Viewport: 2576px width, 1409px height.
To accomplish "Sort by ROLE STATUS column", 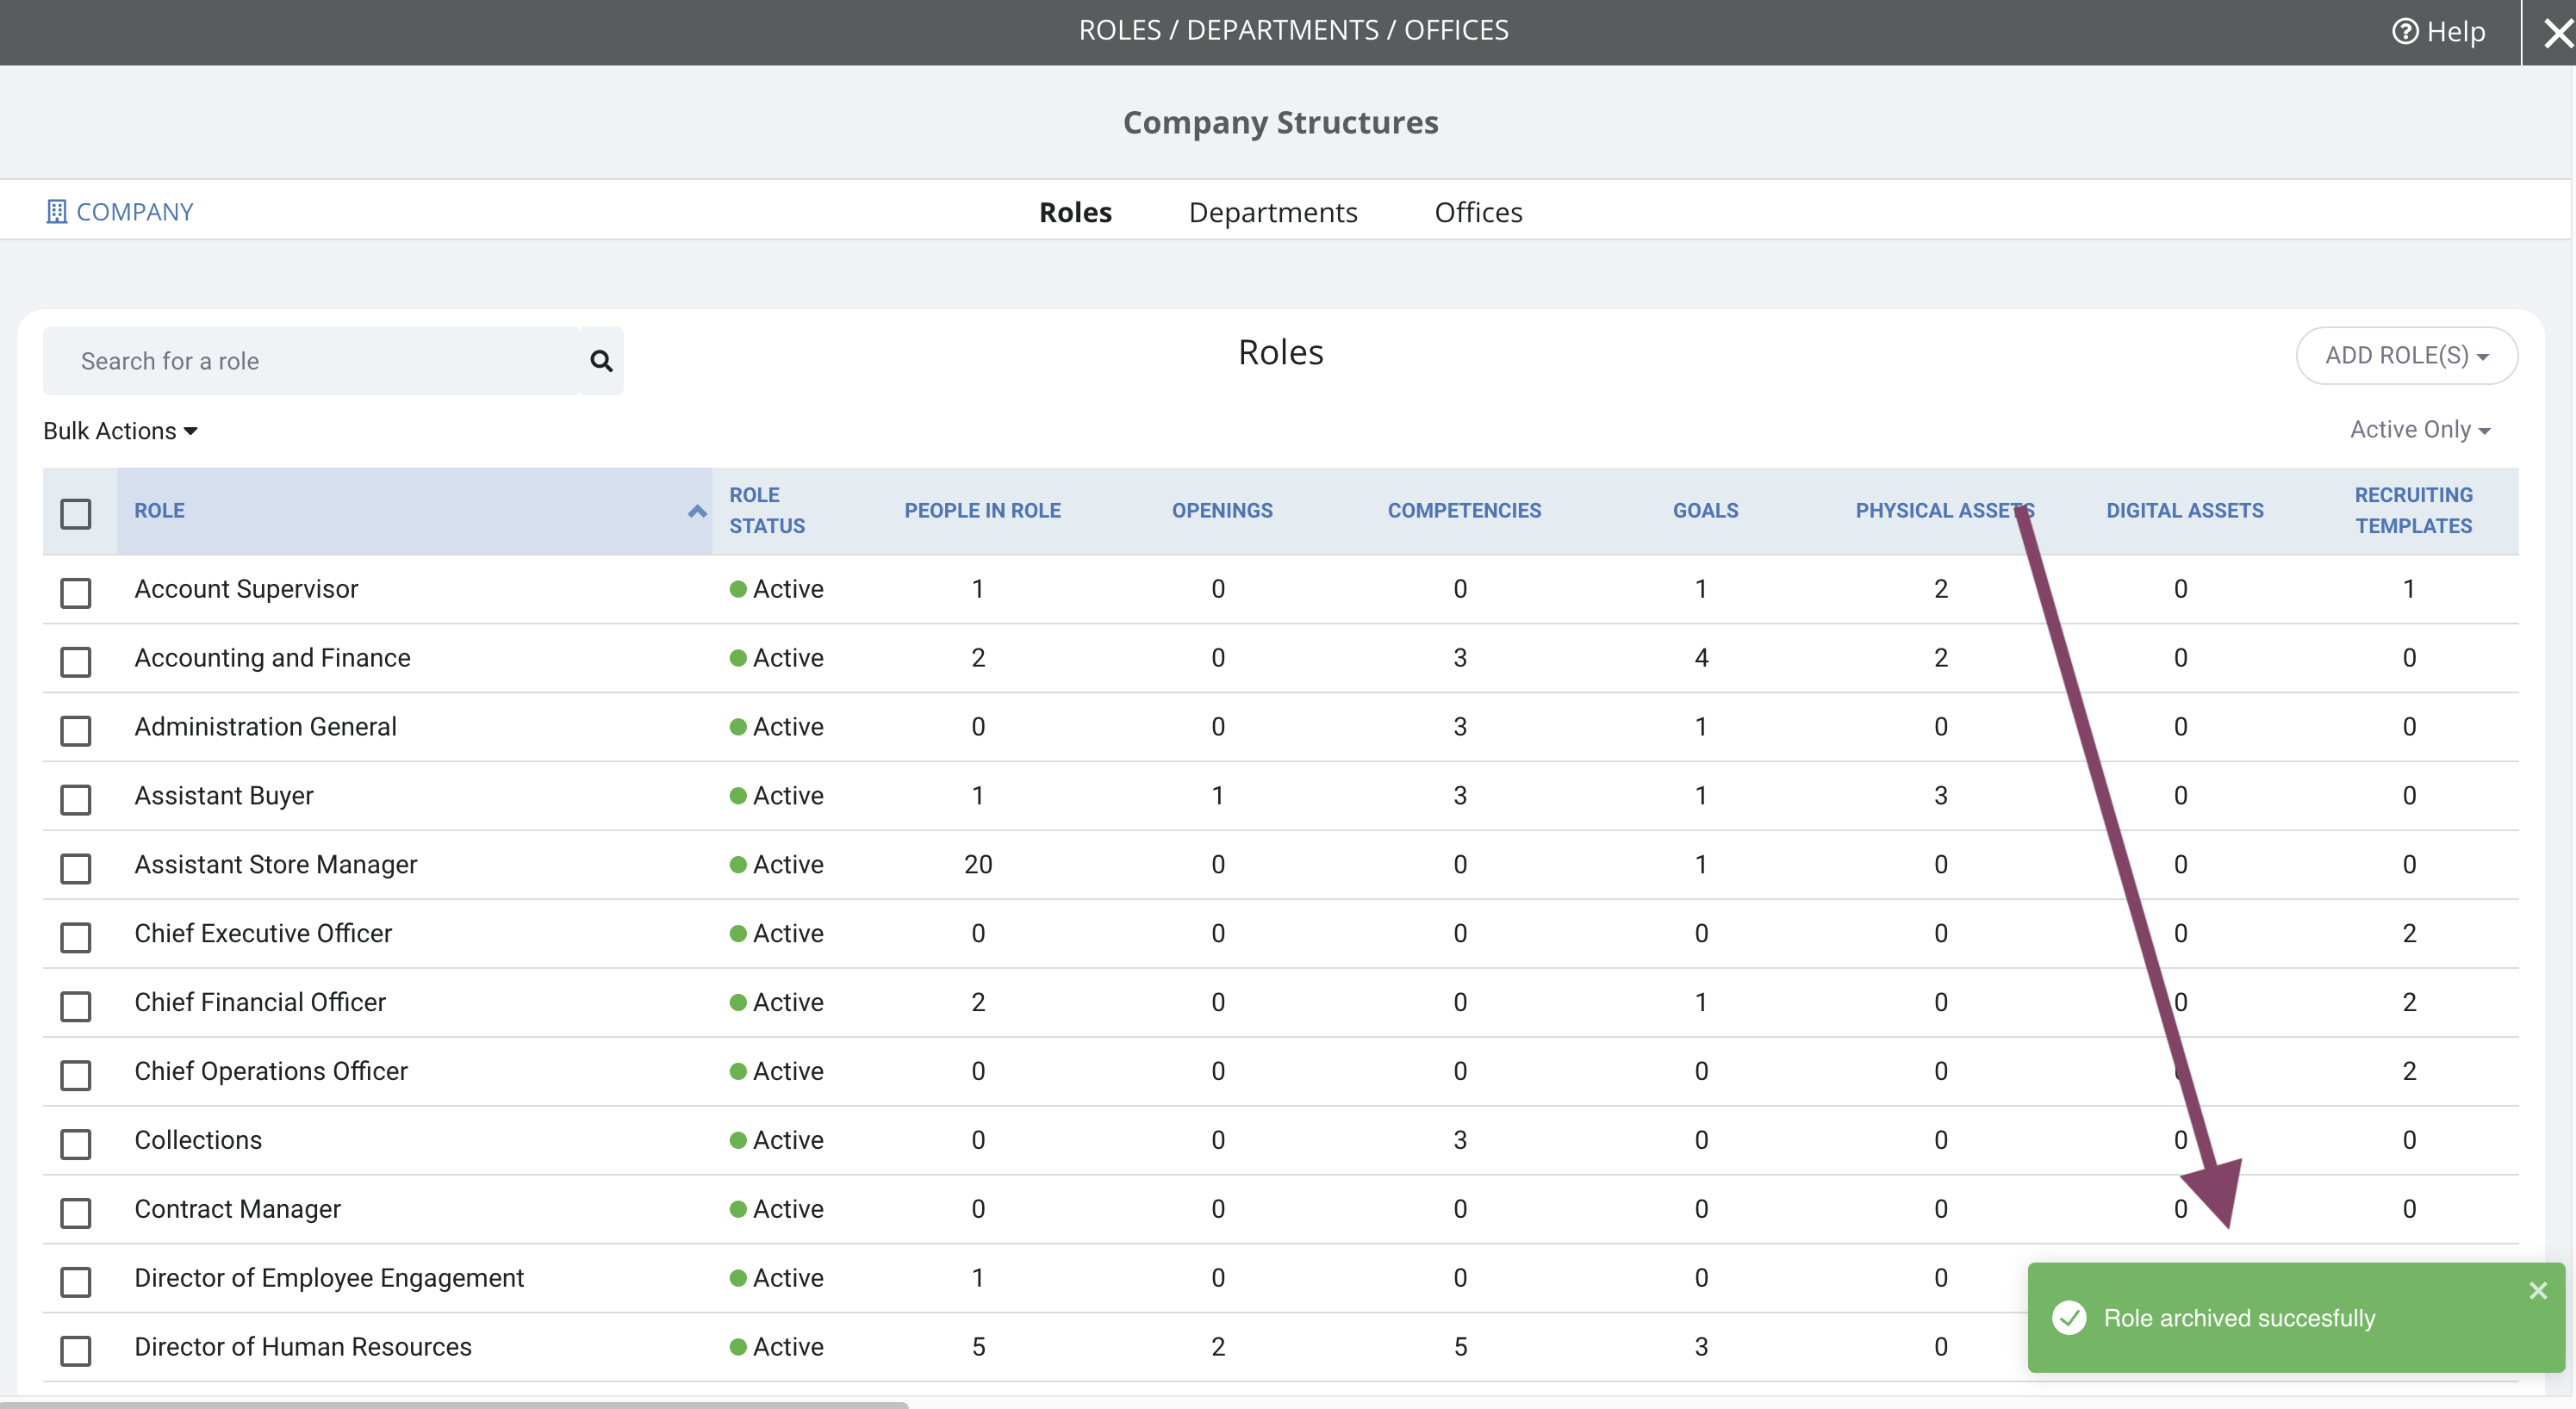I will point(767,510).
